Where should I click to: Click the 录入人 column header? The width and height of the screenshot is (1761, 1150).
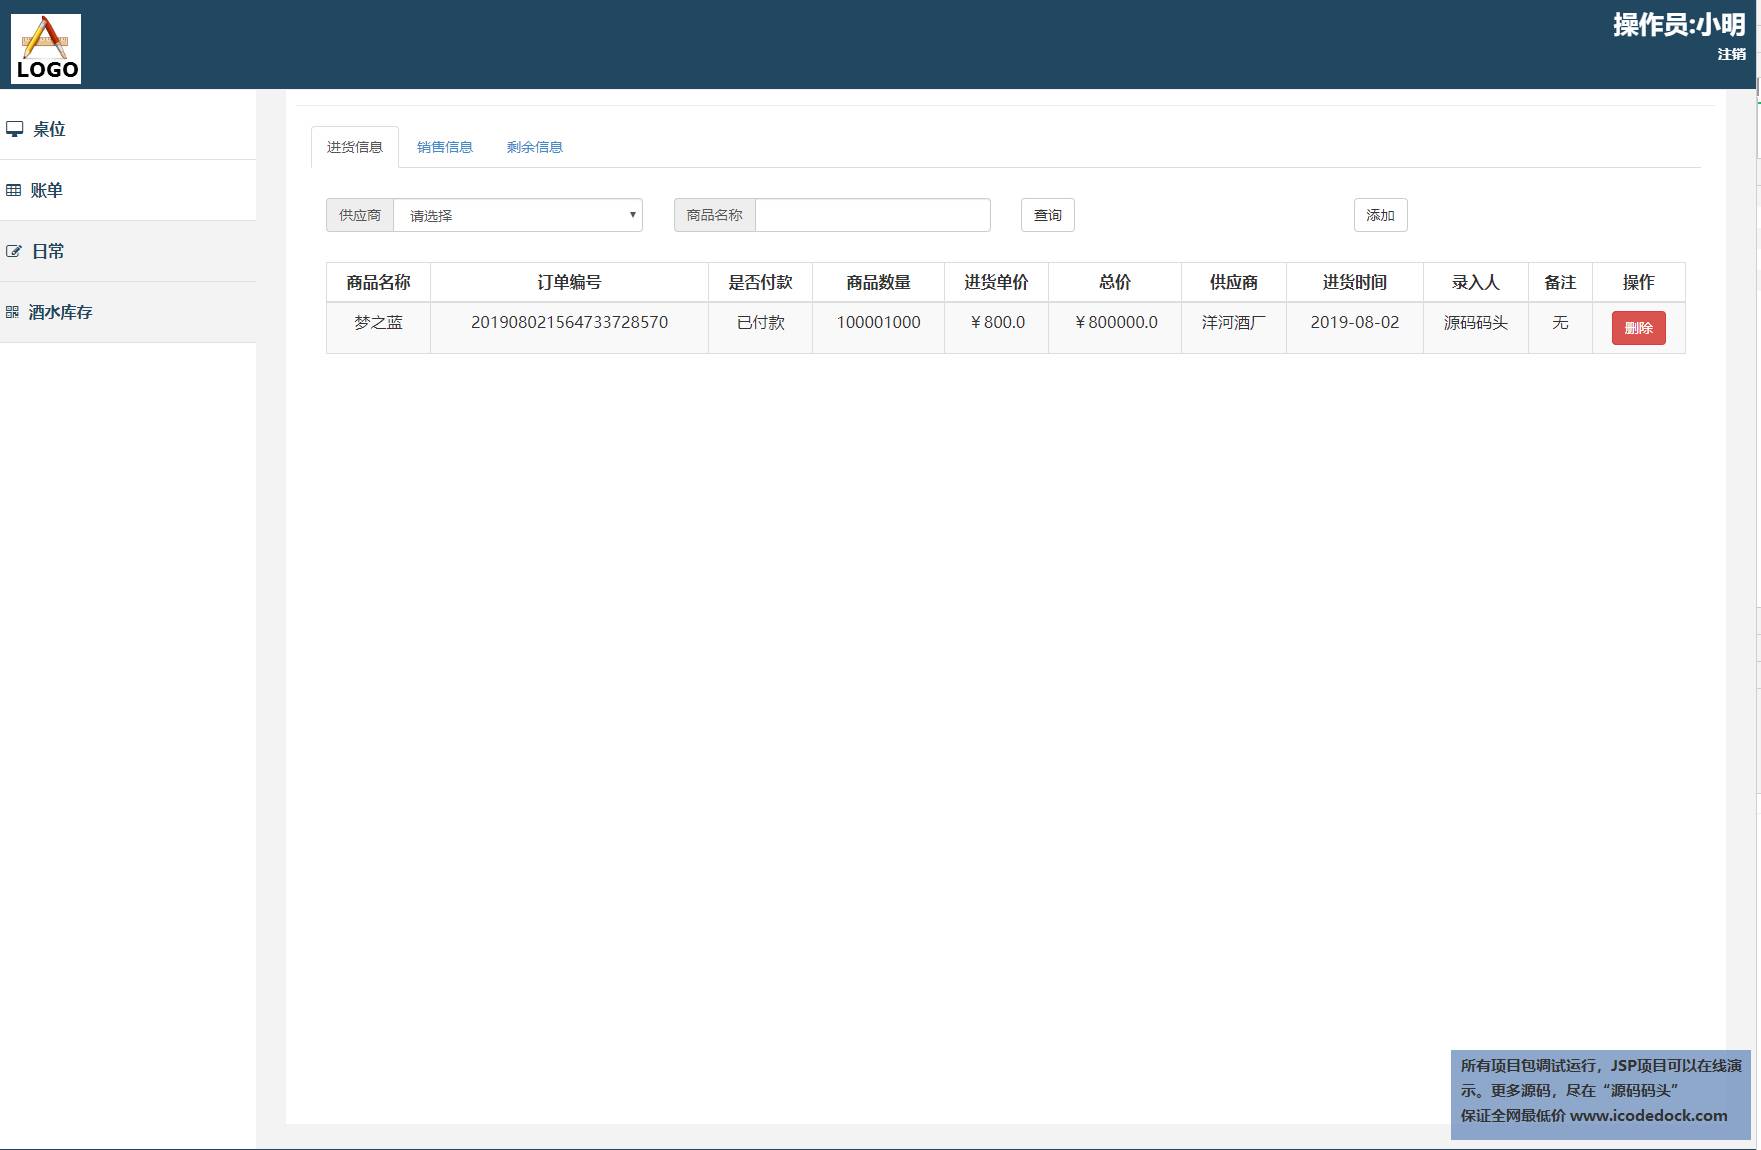click(1476, 282)
